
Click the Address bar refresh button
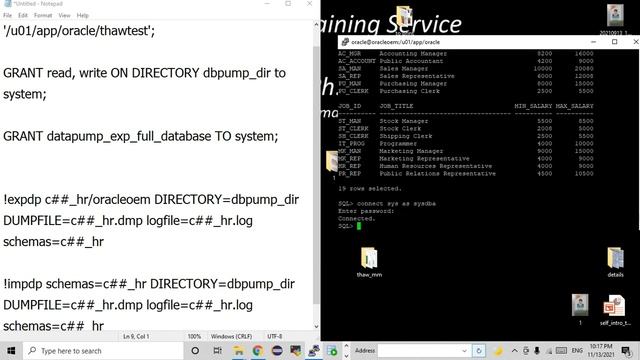tap(479, 351)
